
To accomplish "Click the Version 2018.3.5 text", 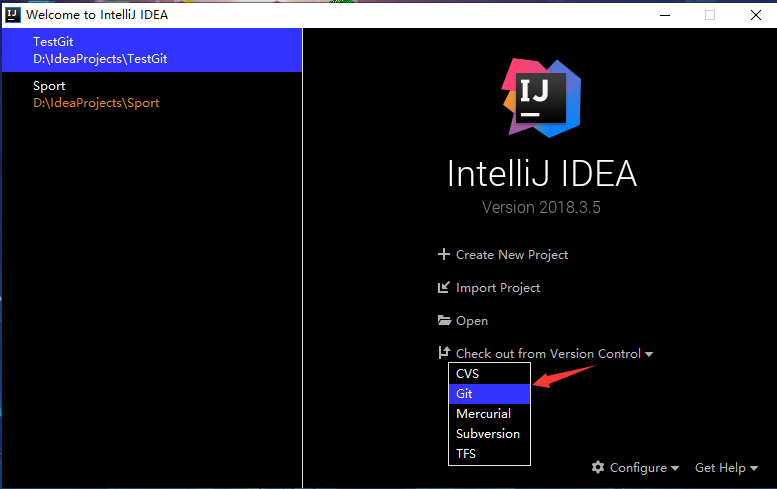I will 541,207.
